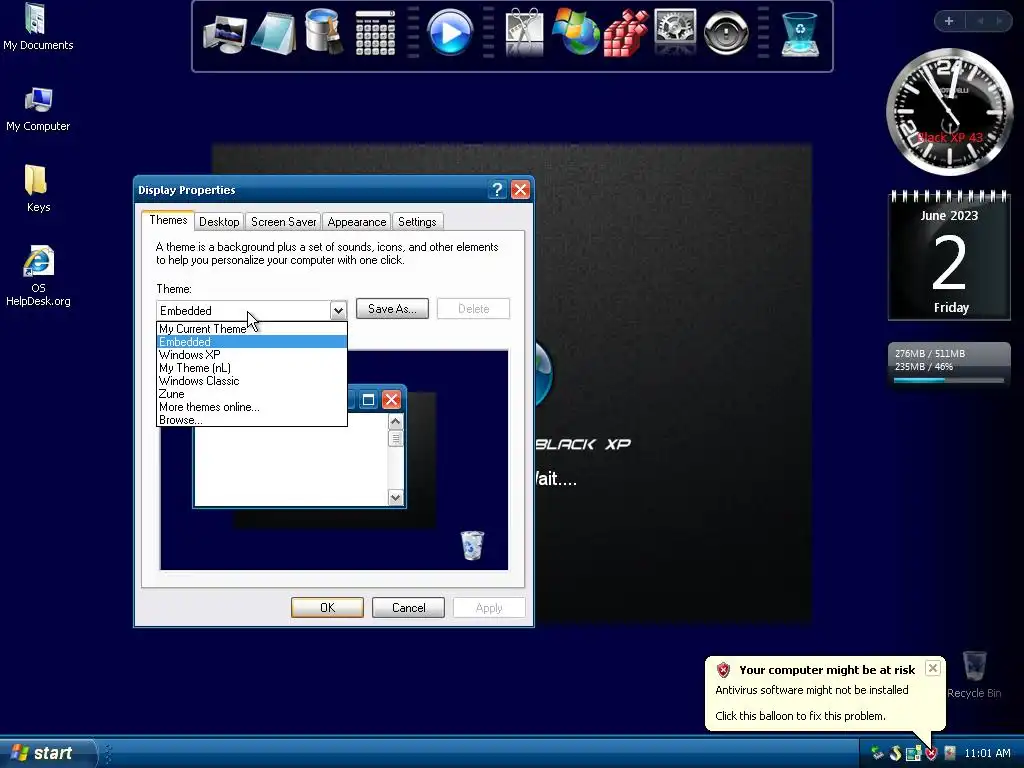Open the monitor display icon in the dock
1024x768 pixels.
tap(225, 35)
